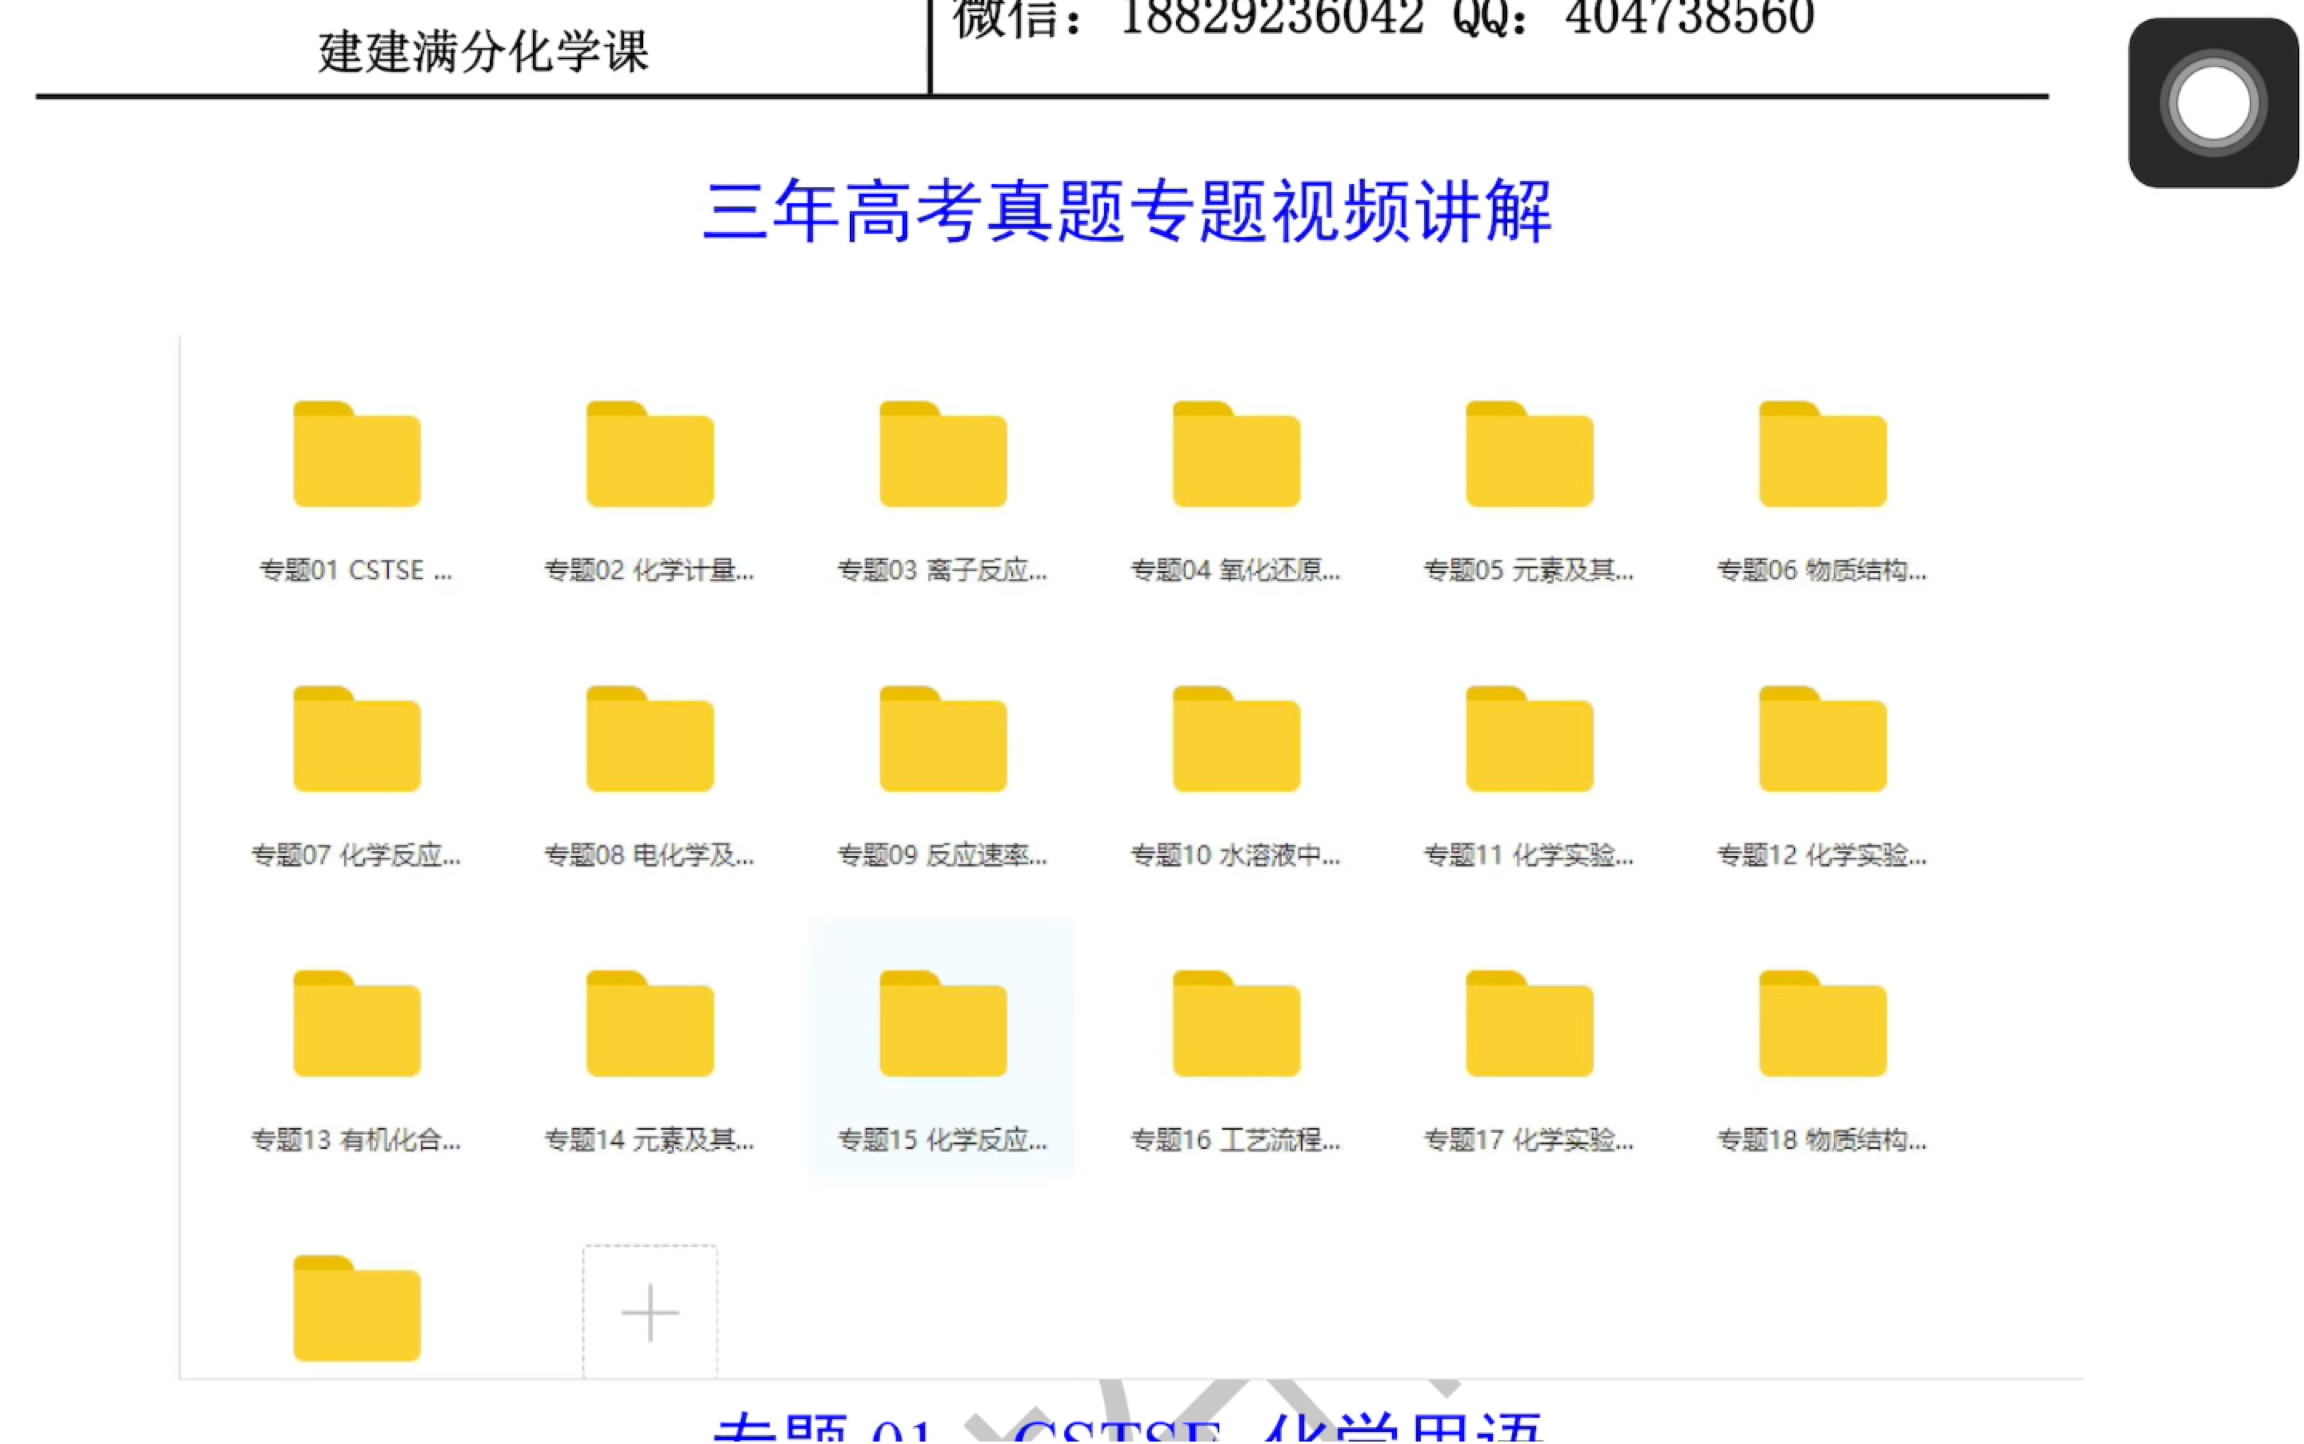Open the 专题02 化学计量 folder icon
2304x1444 pixels.
pos(650,454)
